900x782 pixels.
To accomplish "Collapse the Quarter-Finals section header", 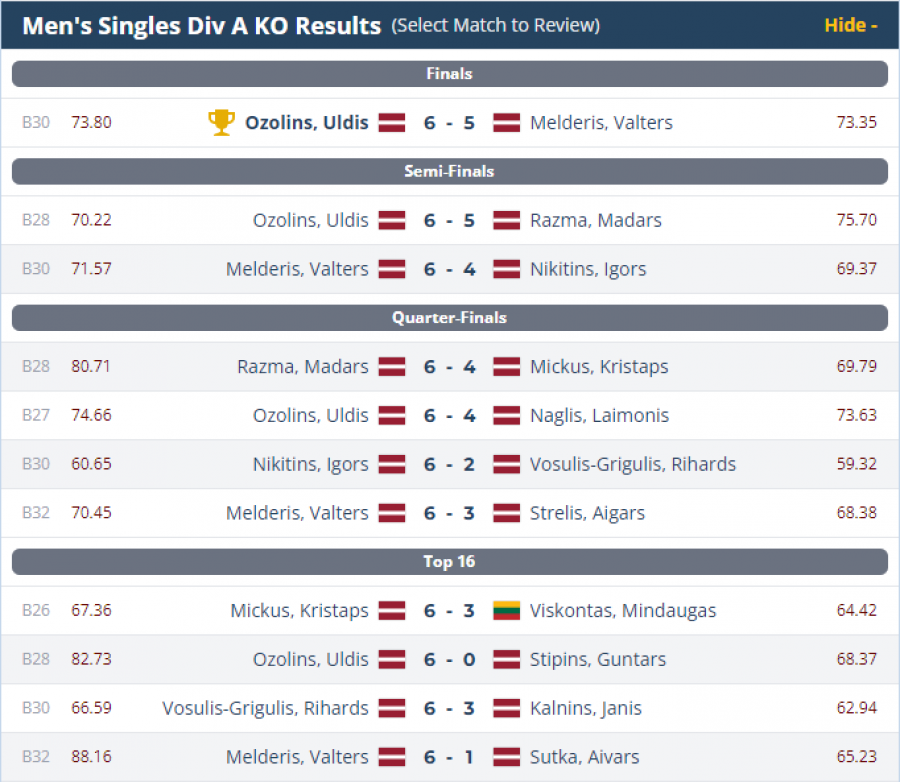I will 449,318.
